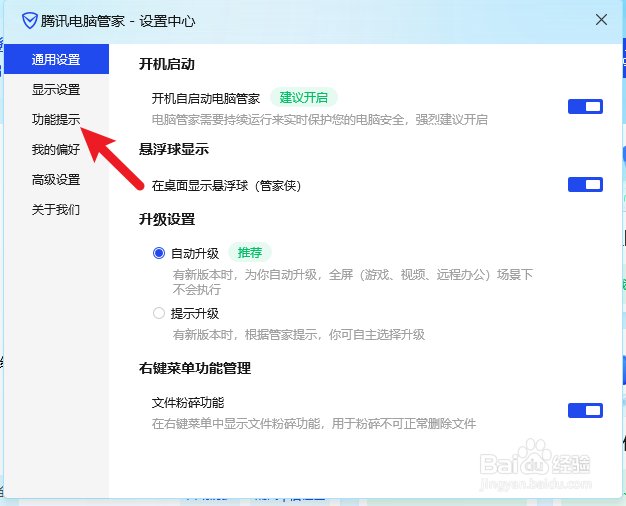Select the 自动升级 radio button
The image size is (626, 506).
tap(159, 253)
